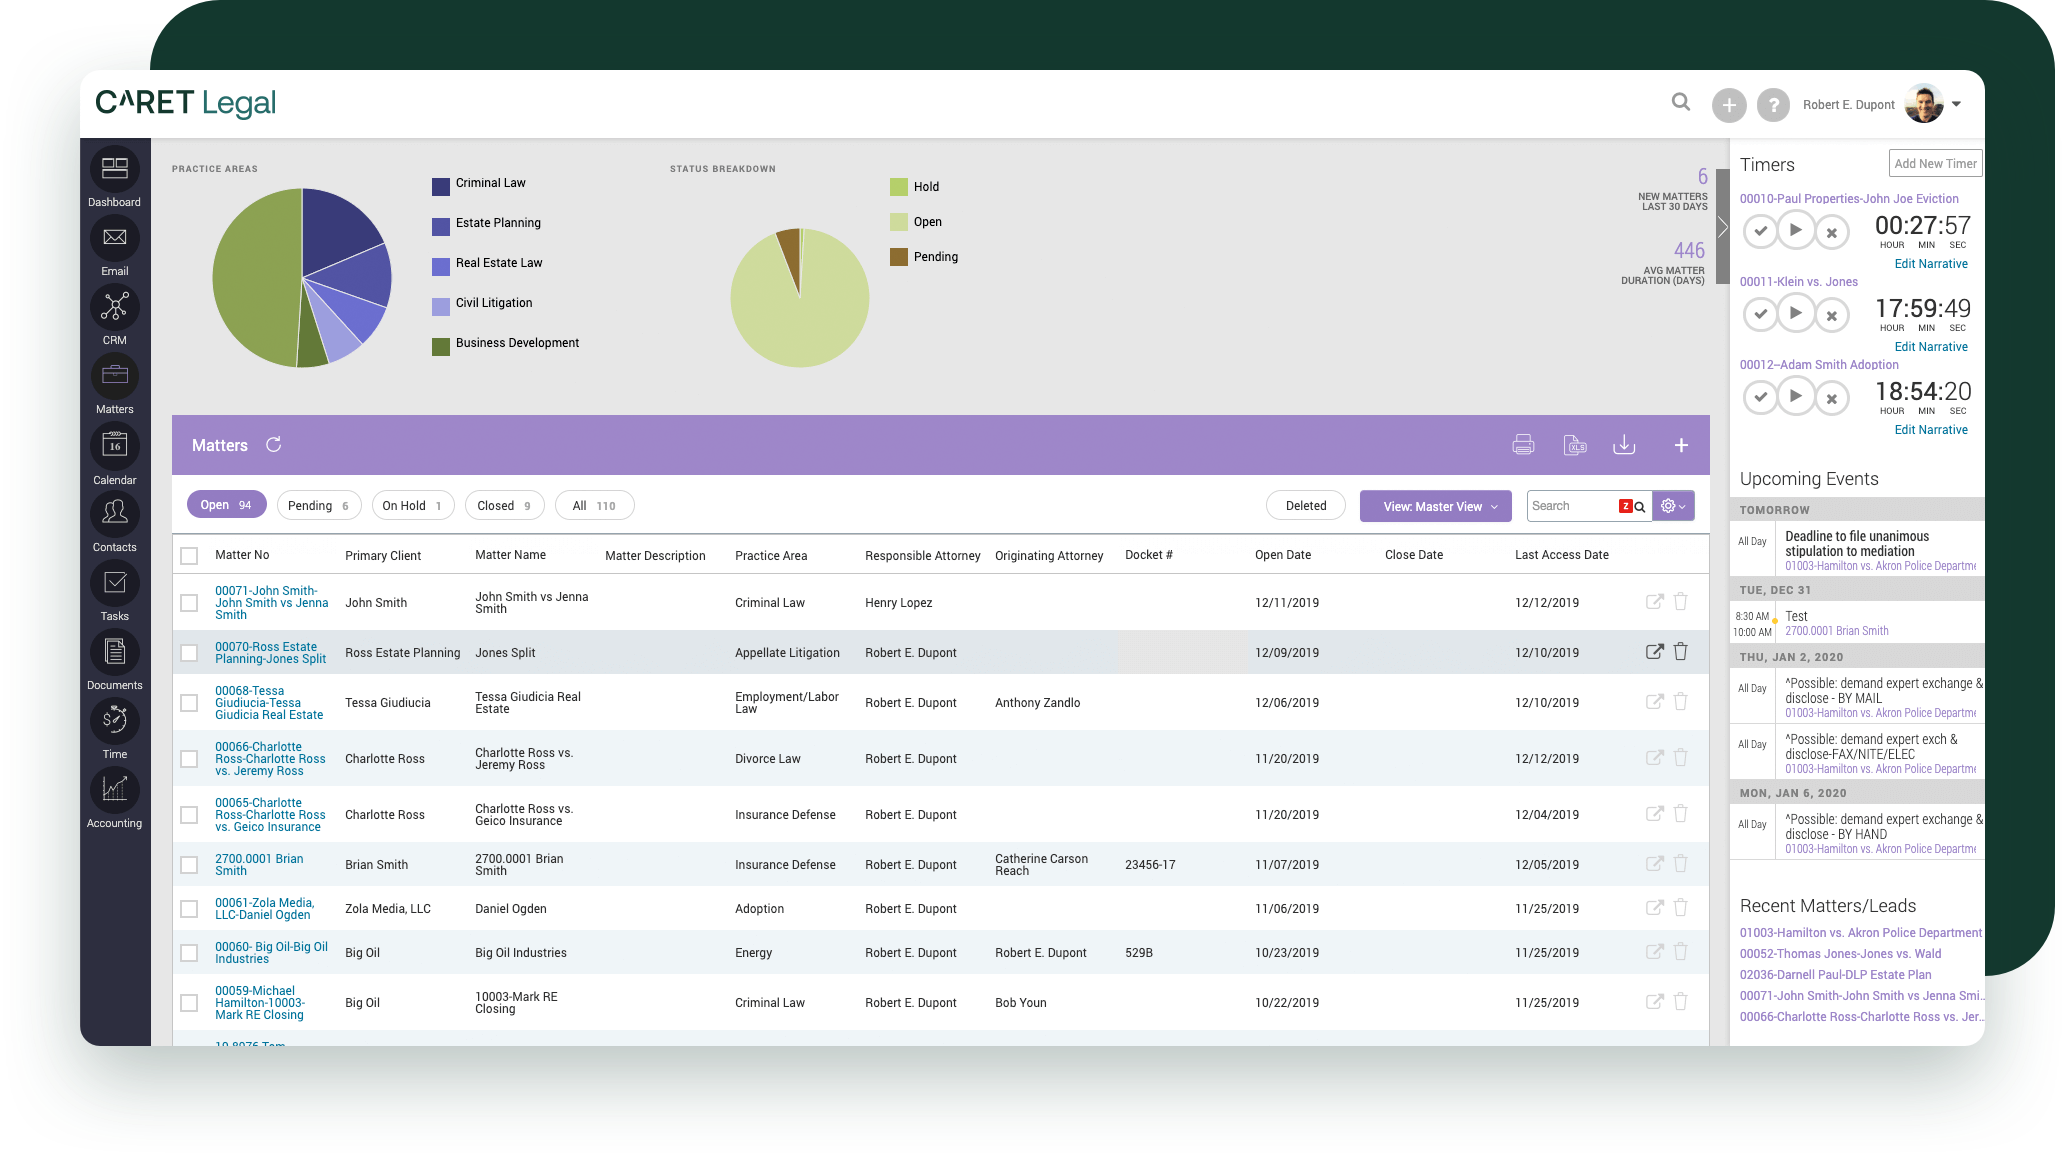Click the Criminal Law legend color swatch
The width and height of the screenshot is (2065, 1156).
[441, 186]
